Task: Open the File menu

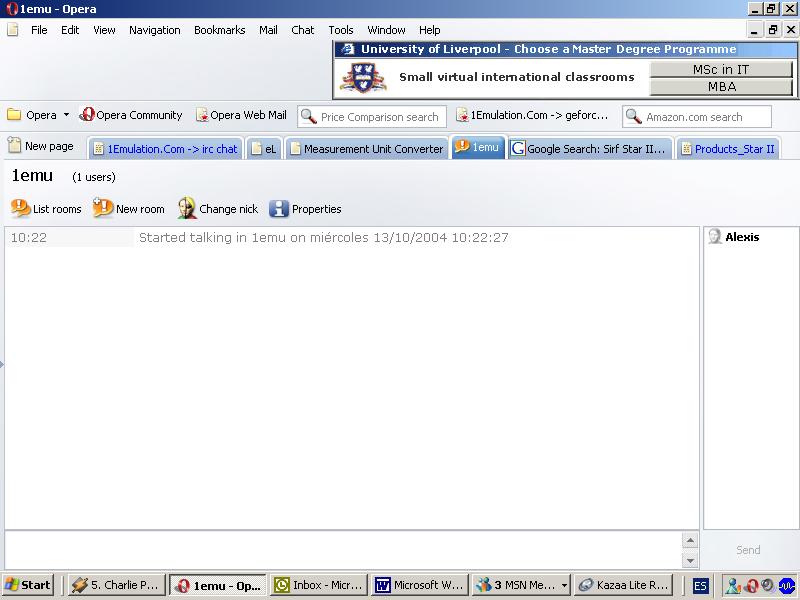Action: (x=39, y=30)
